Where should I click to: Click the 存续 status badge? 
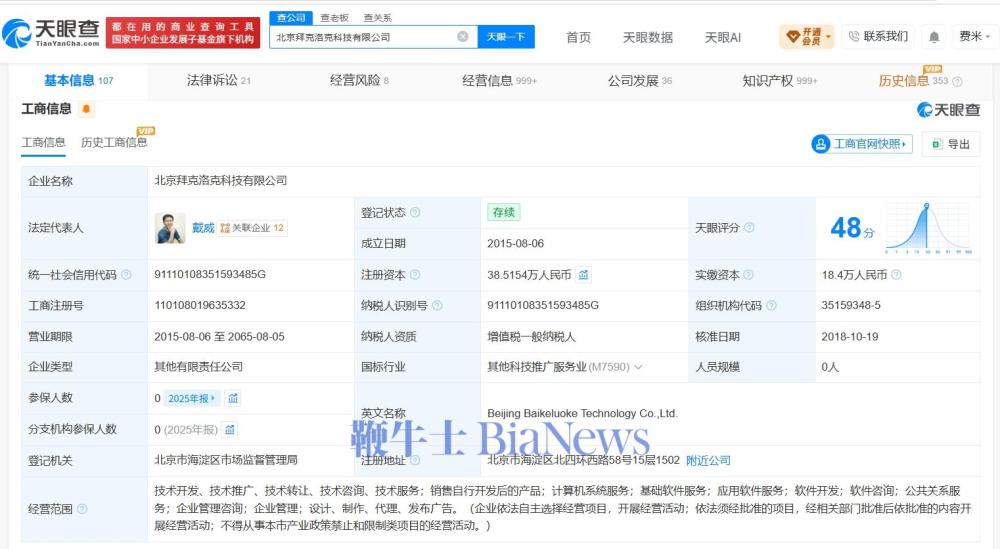coord(503,212)
